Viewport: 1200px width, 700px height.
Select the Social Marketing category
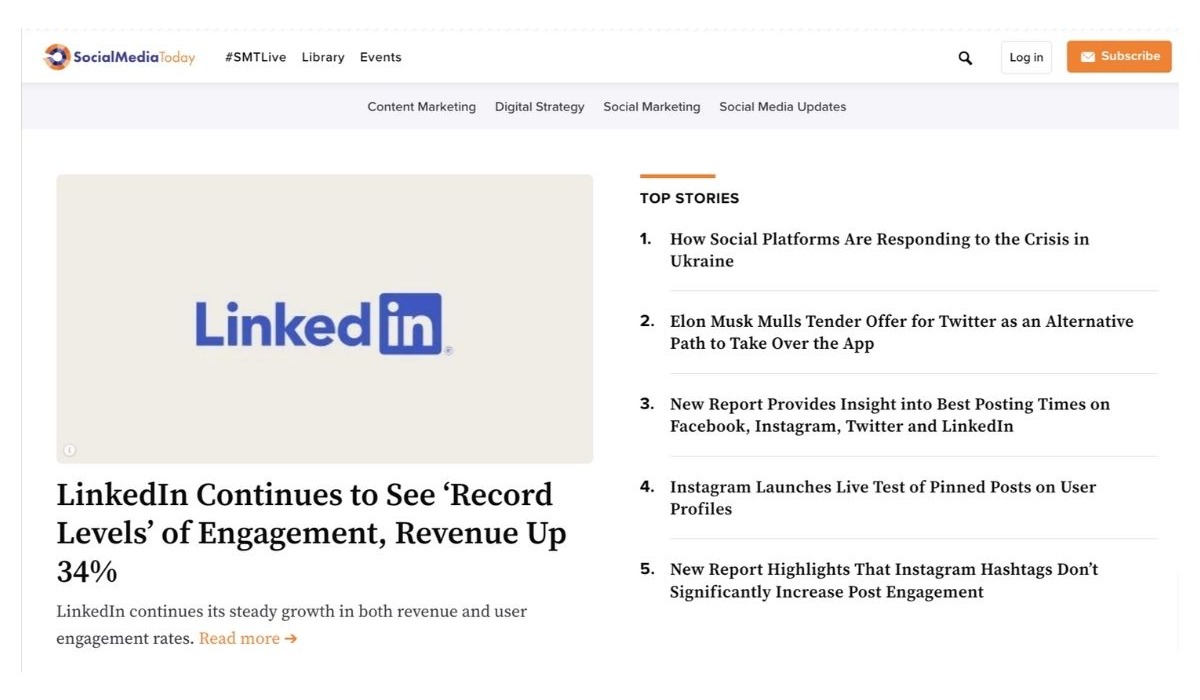pyautogui.click(x=652, y=107)
